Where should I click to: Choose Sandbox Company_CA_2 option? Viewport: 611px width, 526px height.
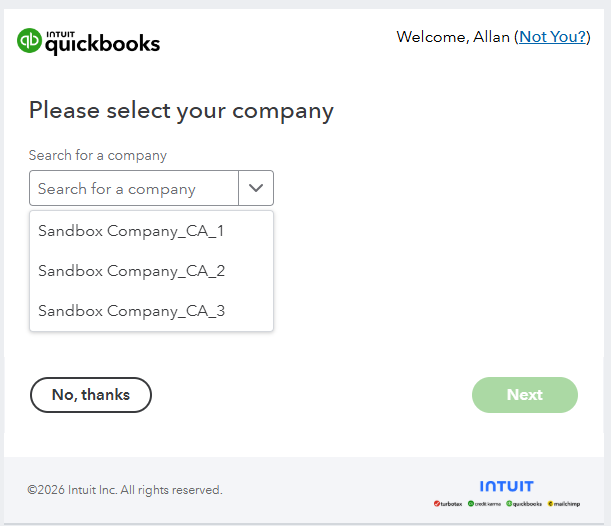[x=131, y=271]
